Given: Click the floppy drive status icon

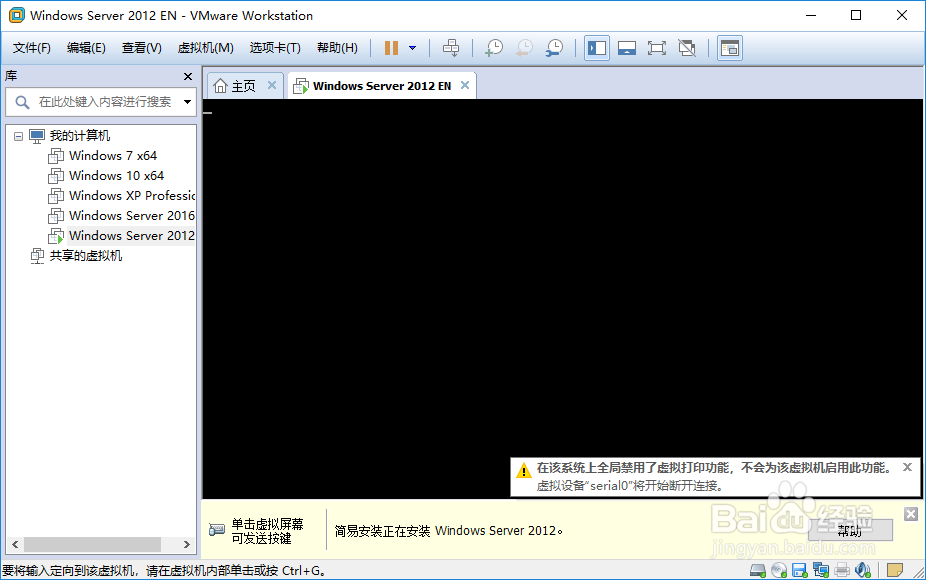Looking at the screenshot, I should 799,570.
